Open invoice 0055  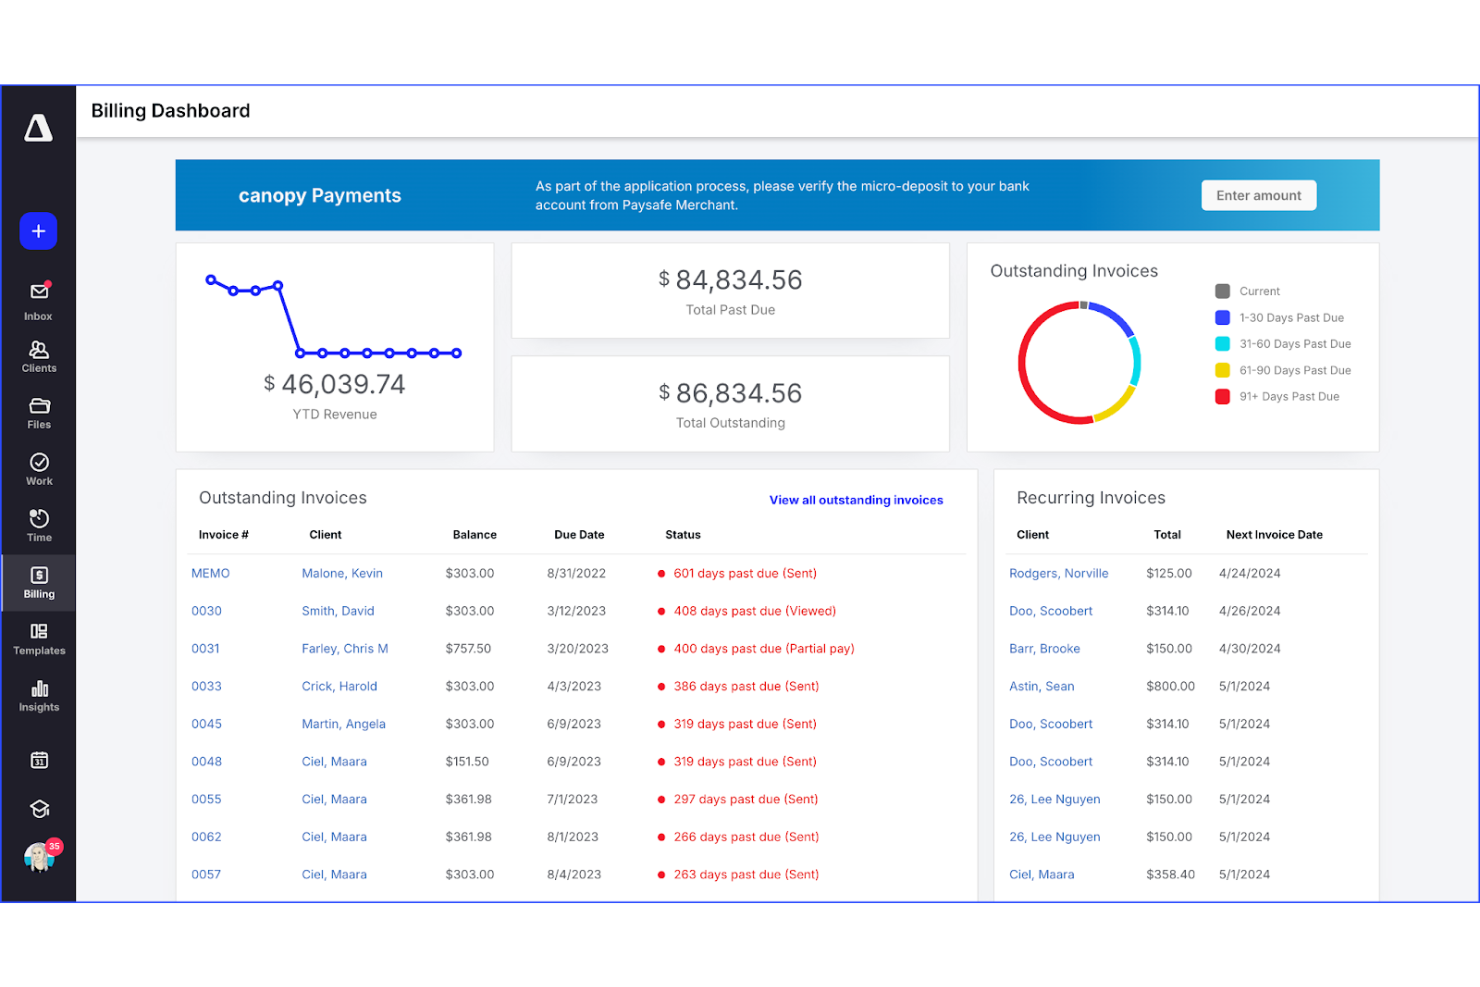point(206,799)
